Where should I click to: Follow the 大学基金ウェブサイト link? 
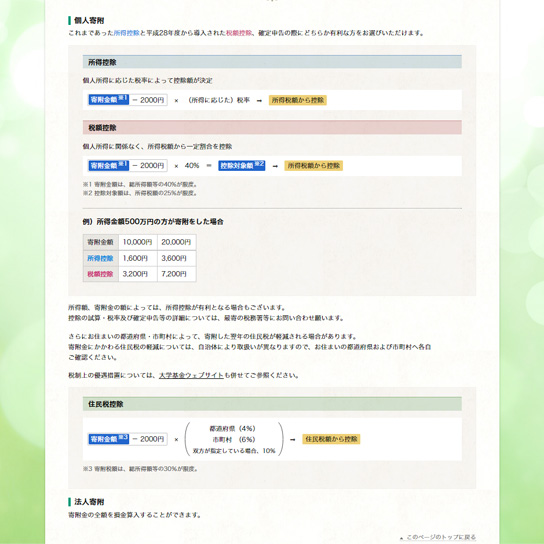[x=191, y=375]
